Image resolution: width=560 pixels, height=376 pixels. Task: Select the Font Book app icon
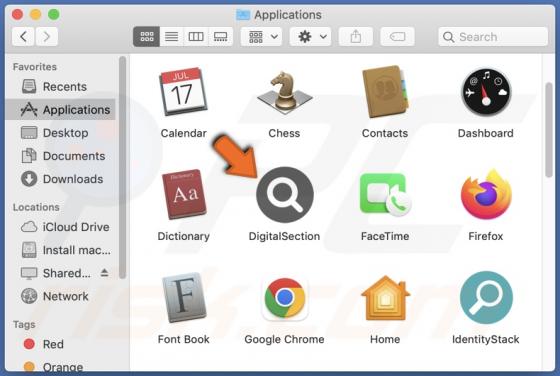point(184,297)
